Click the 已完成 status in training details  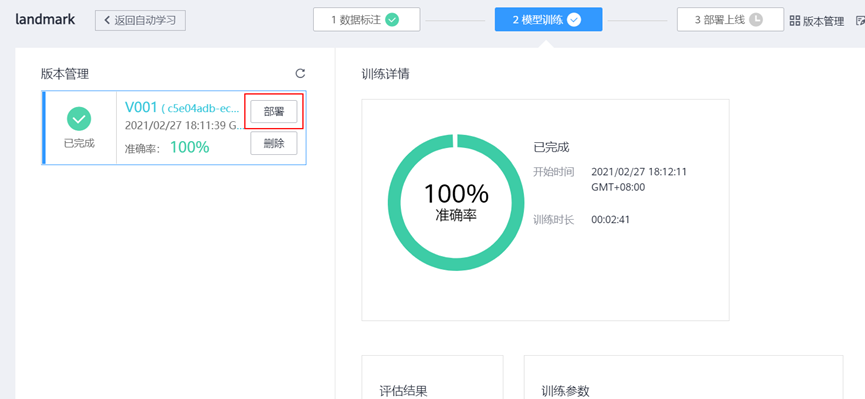point(551,147)
